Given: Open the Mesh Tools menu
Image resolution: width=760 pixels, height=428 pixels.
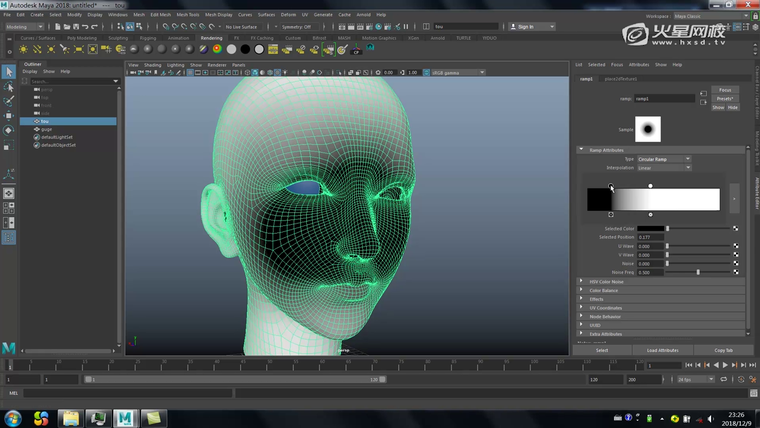Looking at the screenshot, I should coord(187,15).
